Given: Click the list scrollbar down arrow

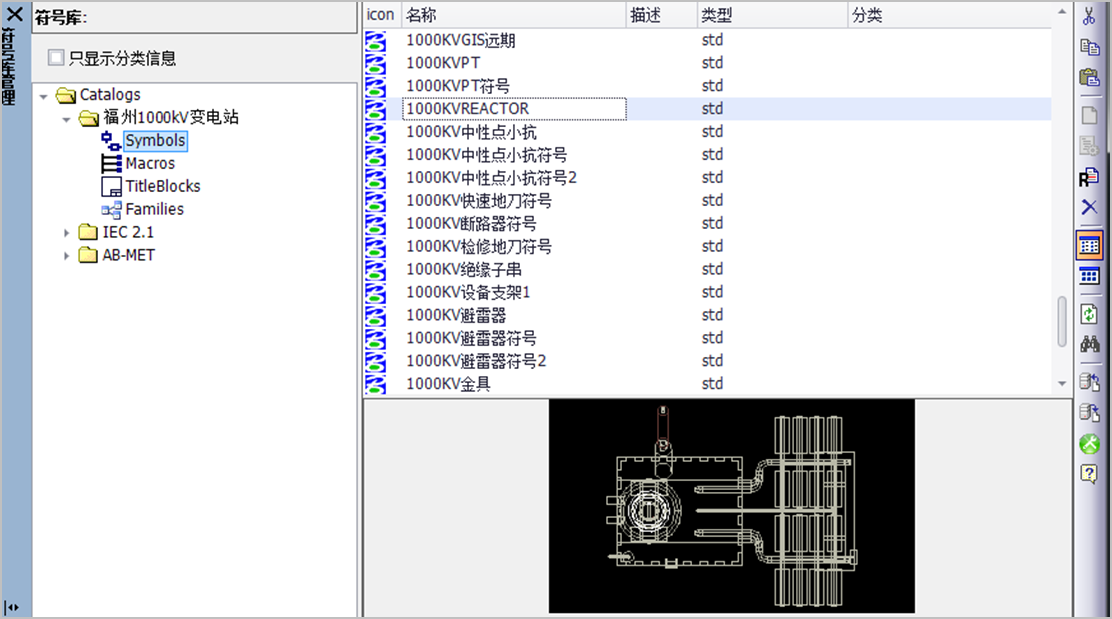Looking at the screenshot, I should tap(1061, 384).
